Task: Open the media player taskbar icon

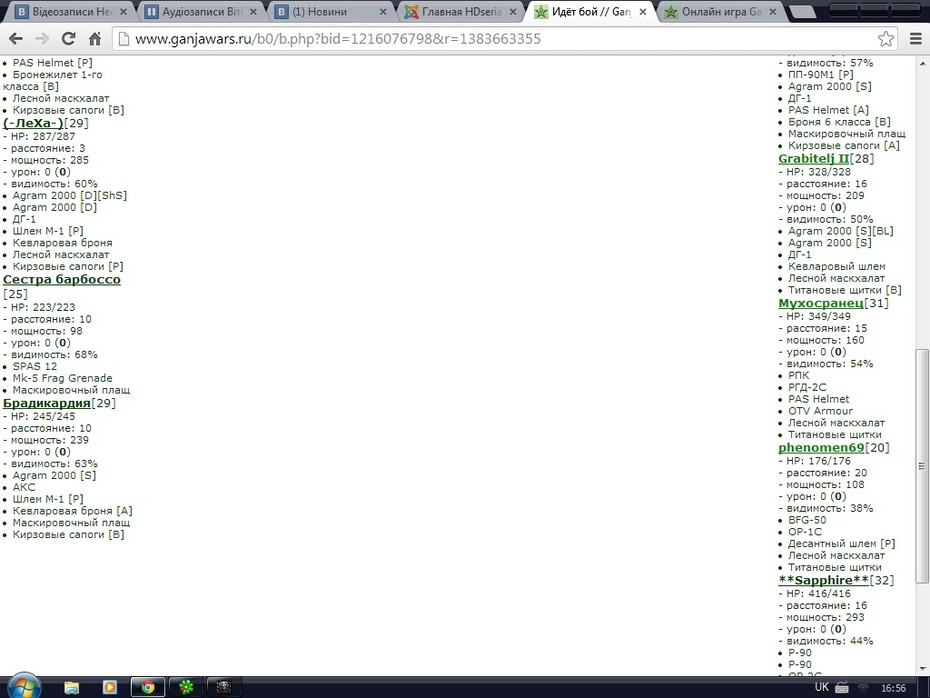Action: (x=110, y=687)
